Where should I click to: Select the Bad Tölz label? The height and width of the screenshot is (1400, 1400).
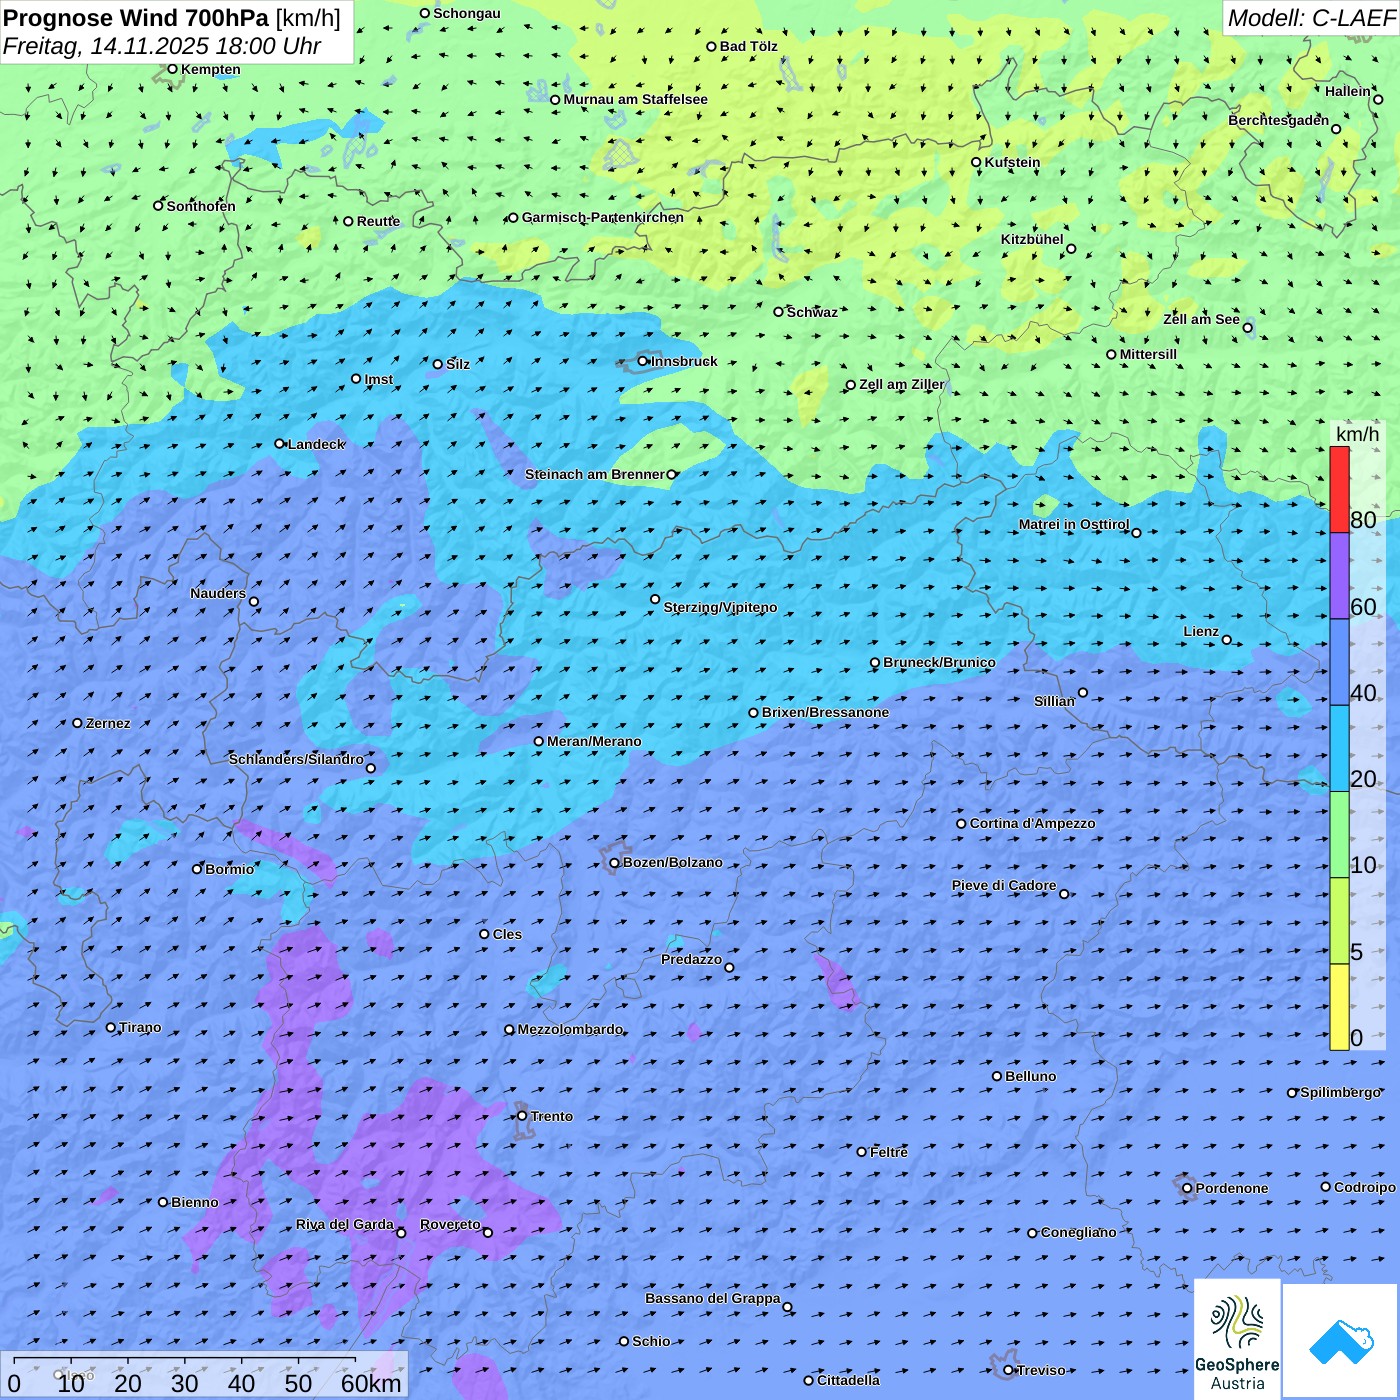click(749, 46)
